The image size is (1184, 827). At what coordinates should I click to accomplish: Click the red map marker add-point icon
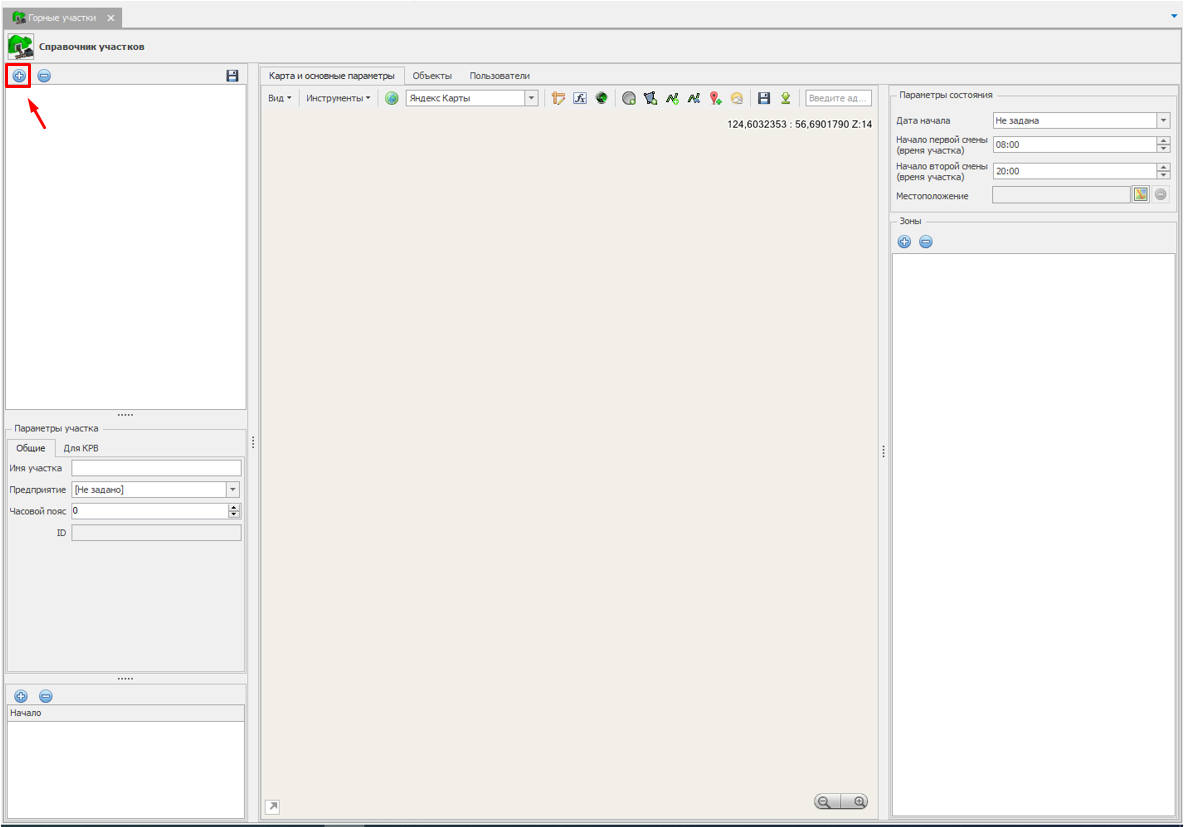click(715, 98)
